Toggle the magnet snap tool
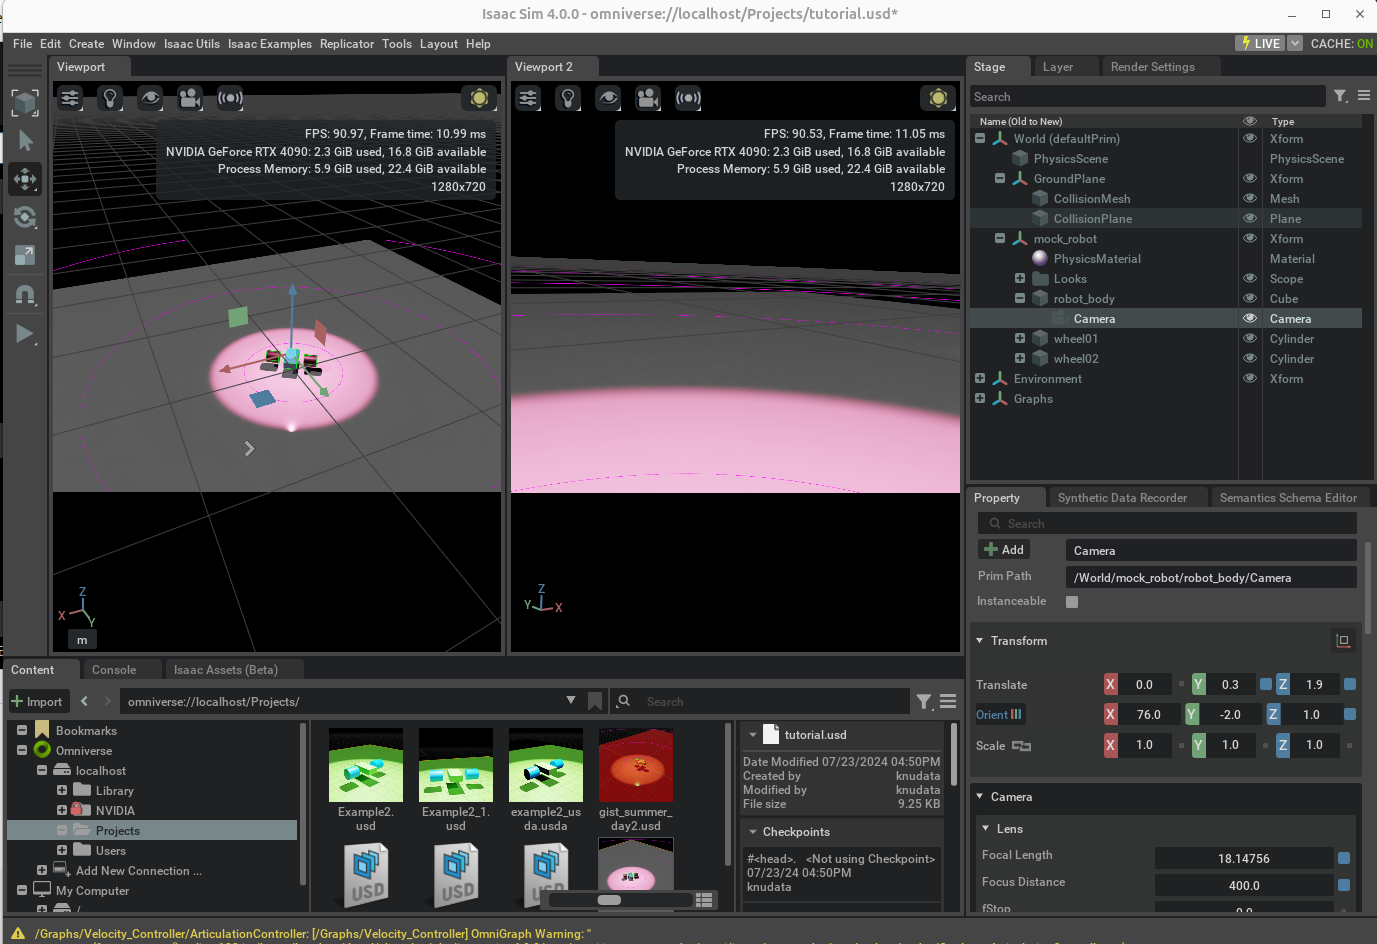The height and width of the screenshot is (944, 1377). pyautogui.click(x=25, y=294)
